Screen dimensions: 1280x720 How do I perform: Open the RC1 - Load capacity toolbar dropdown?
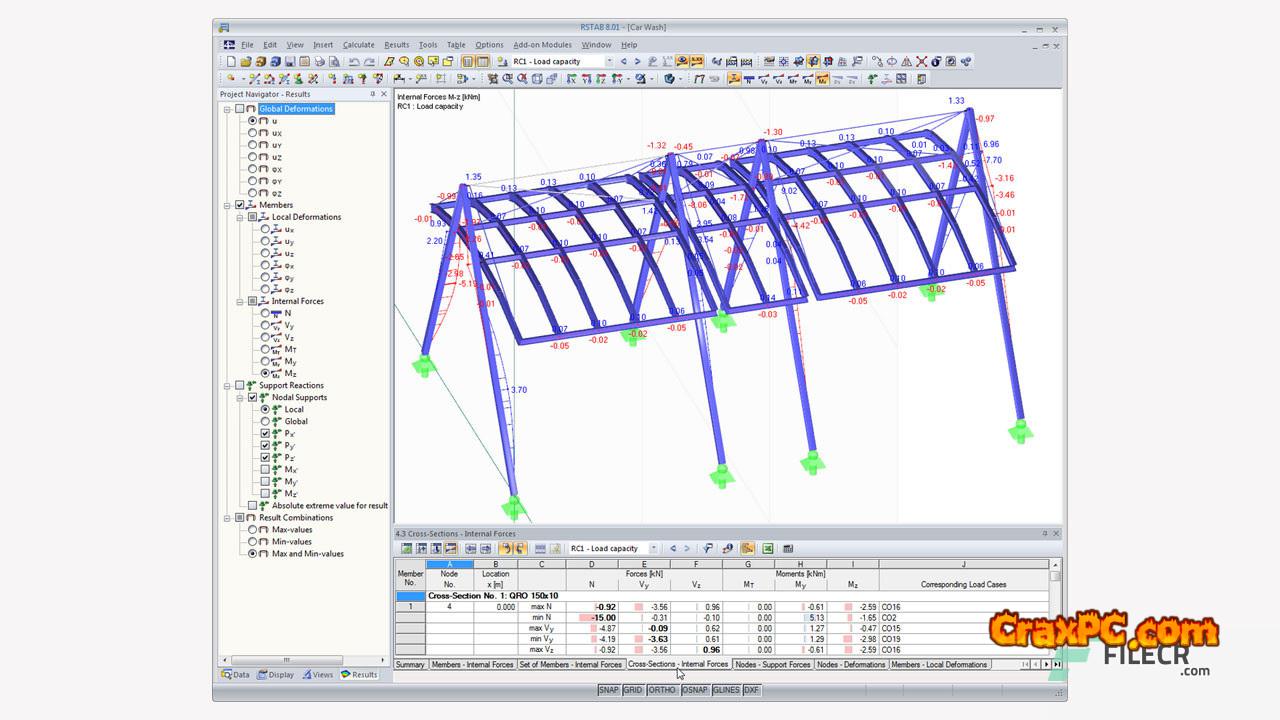coord(609,61)
